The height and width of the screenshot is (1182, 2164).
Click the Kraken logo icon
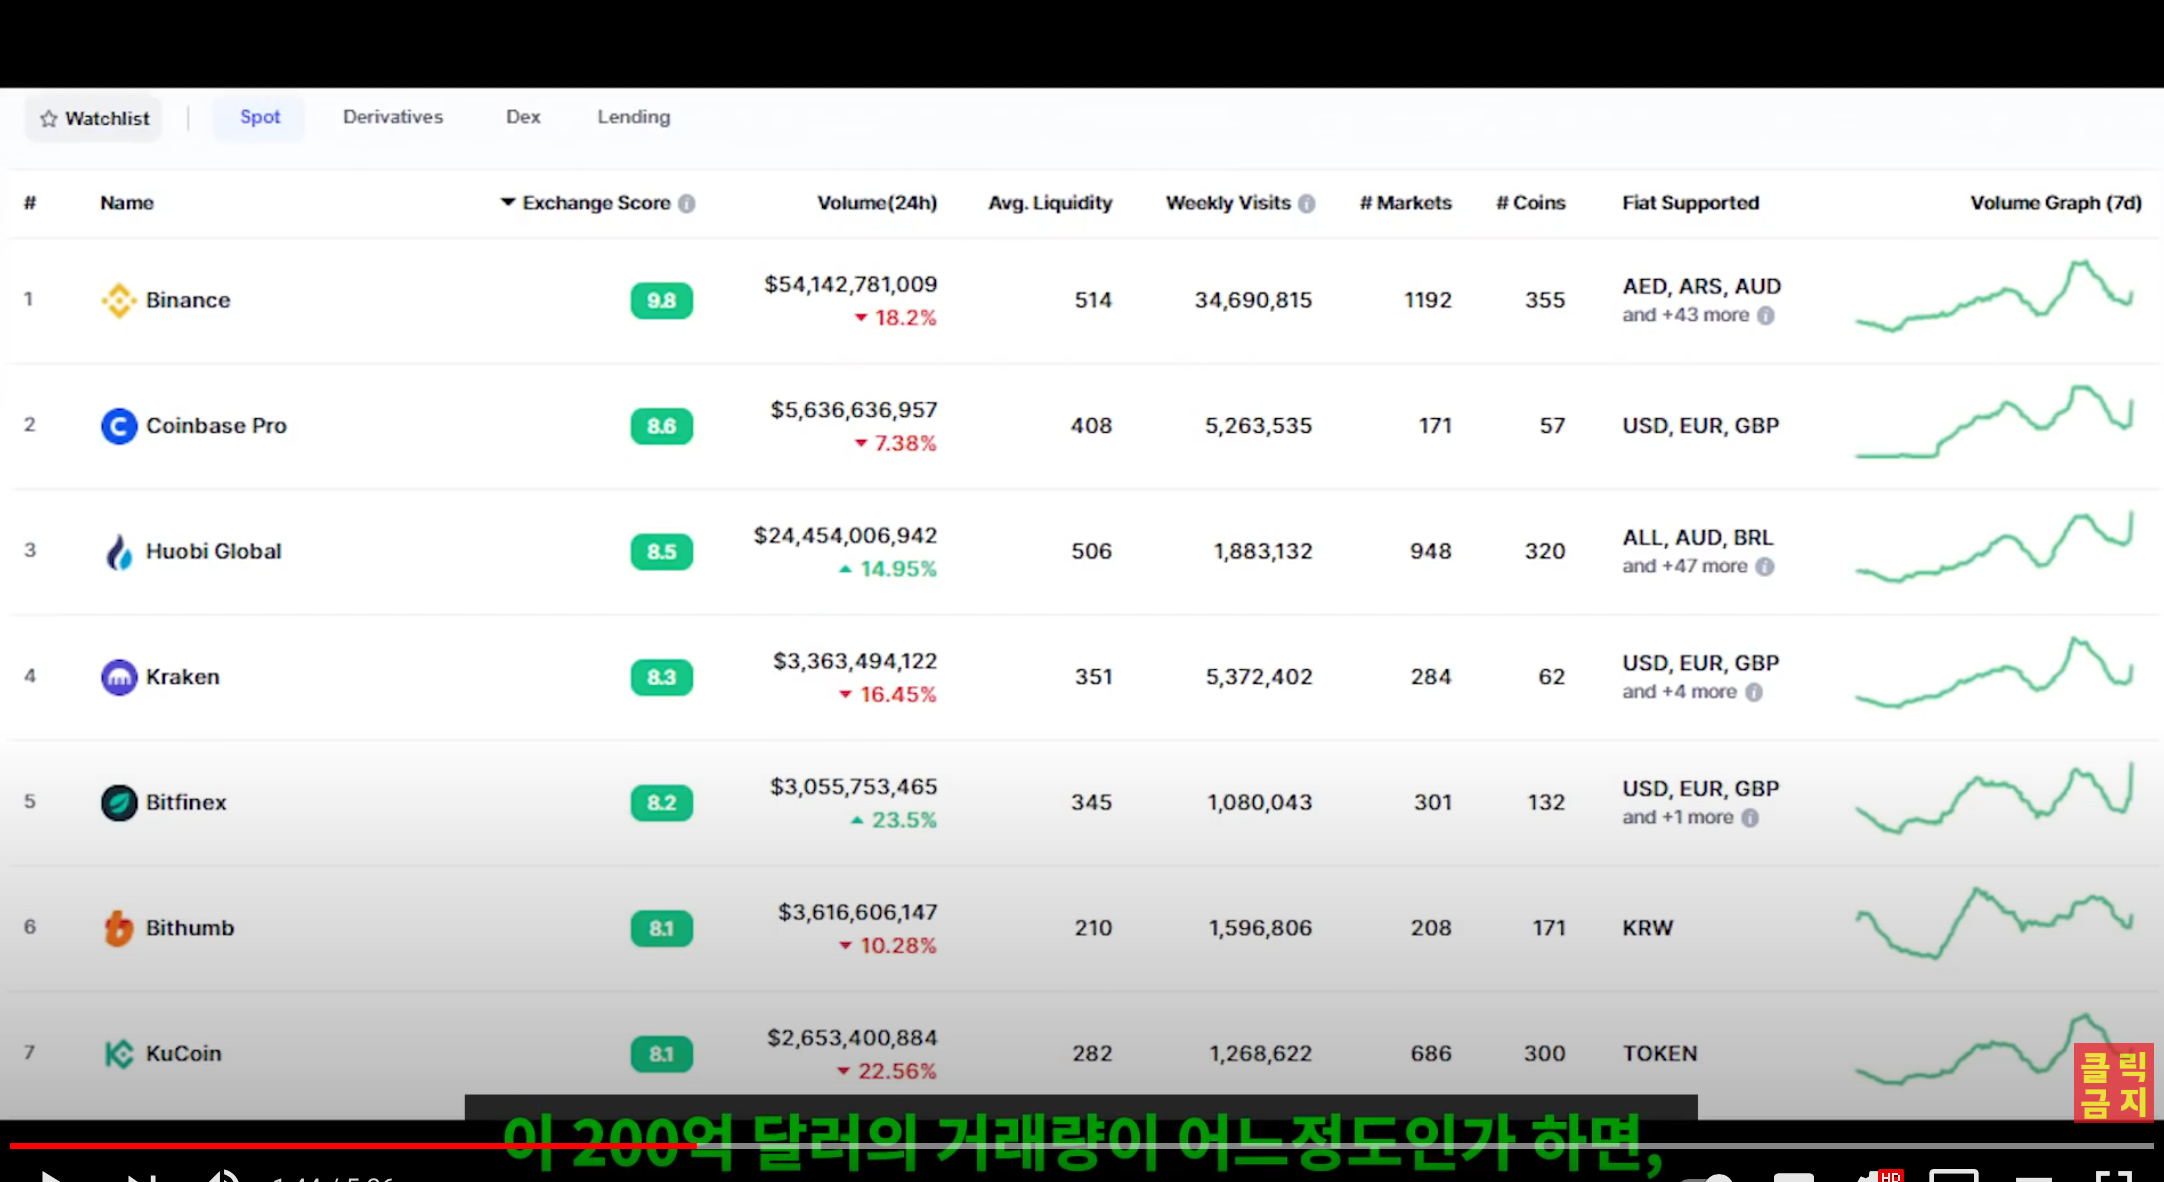[x=119, y=677]
